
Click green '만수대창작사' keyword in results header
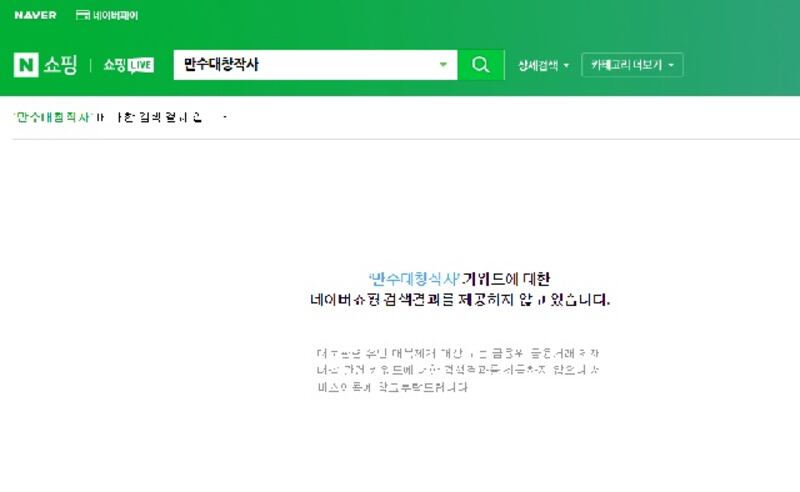pos(53,117)
